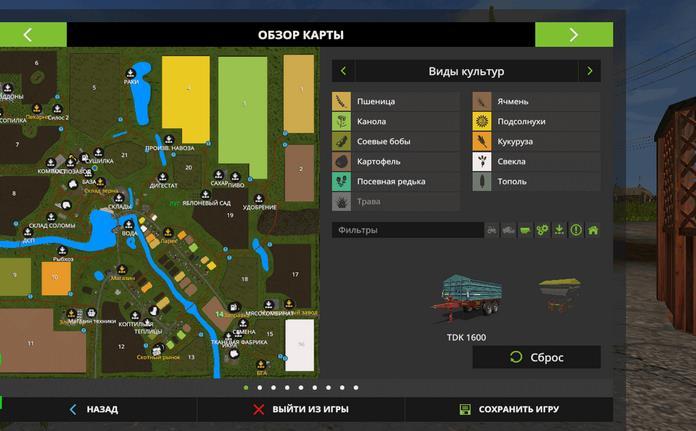Toggle the tractor vehicles map filter
Image resolution: width=696 pixels, height=431 pixels.
[x=492, y=230]
